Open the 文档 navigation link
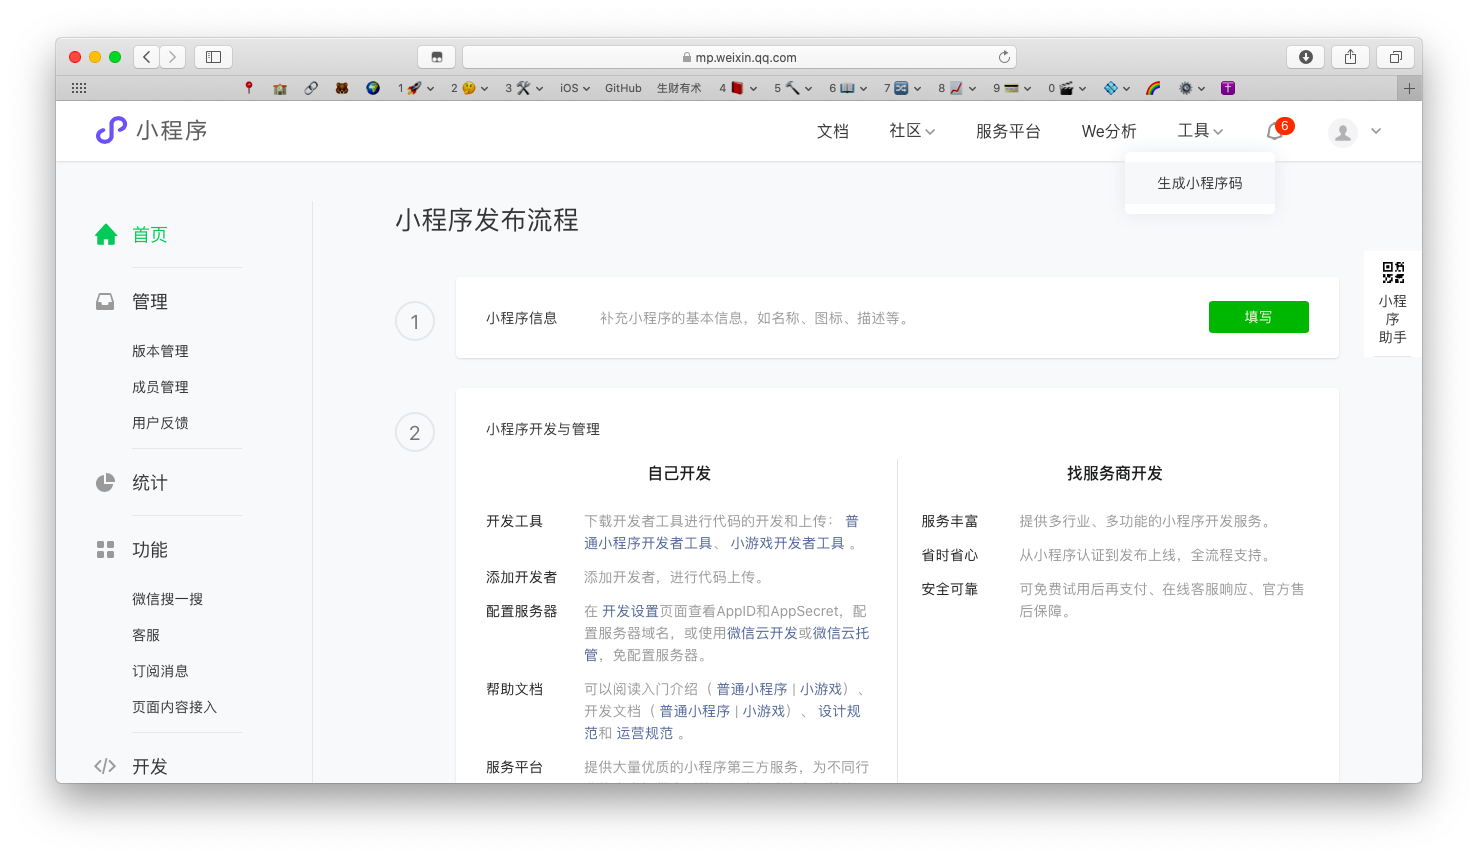 (x=833, y=131)
